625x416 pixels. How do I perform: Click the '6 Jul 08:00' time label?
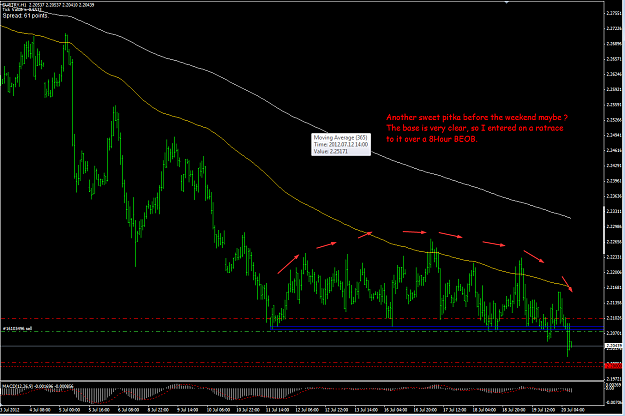tap(128, 410)
